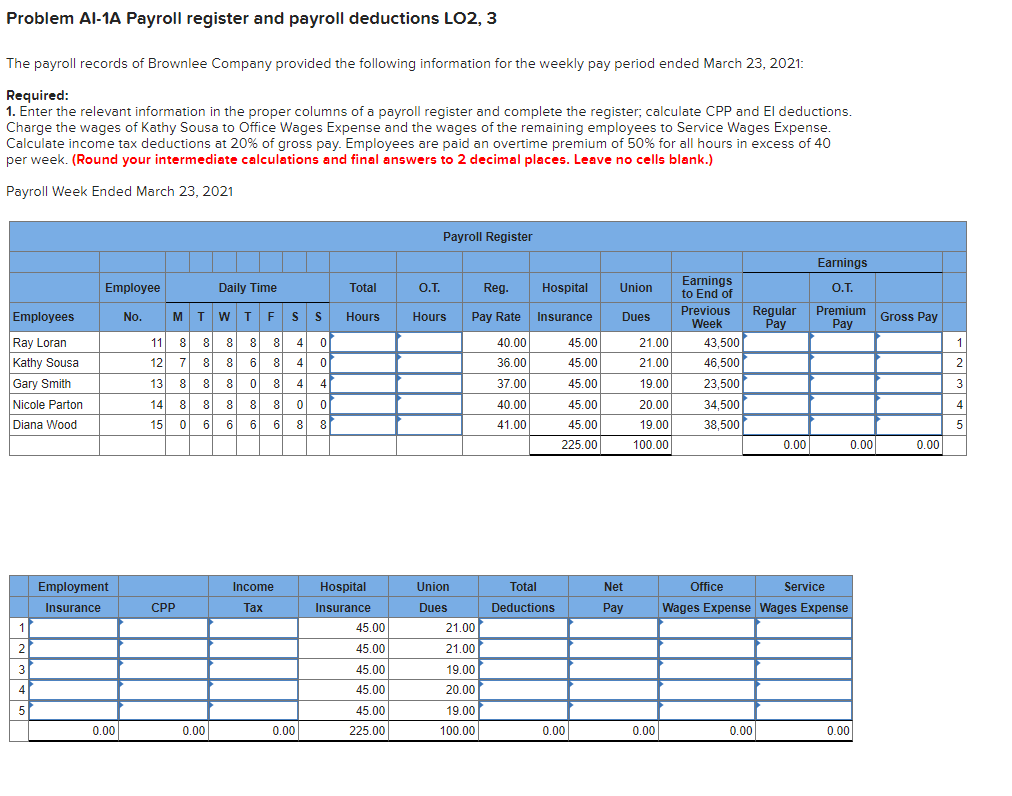Click Regular Pay input for Kathy Sousa

[775, 362]
